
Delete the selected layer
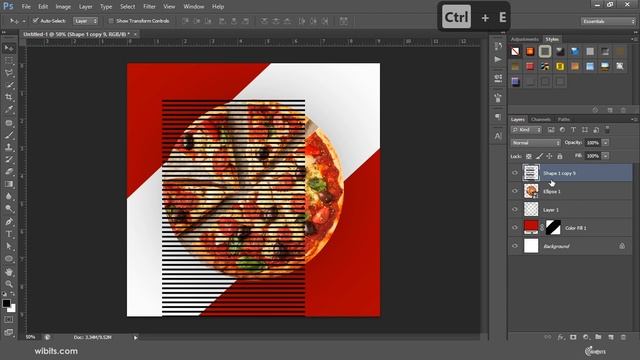pyautogui.click(x=623, y=337)
